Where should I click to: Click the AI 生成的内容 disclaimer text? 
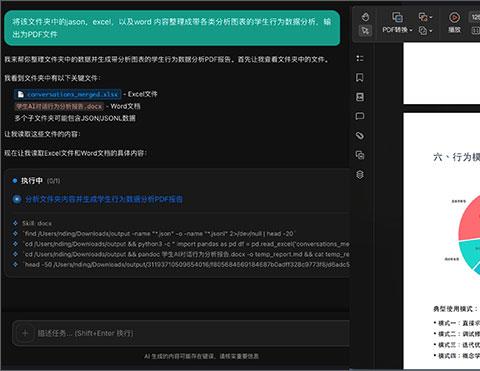pyautogui.click(x=201, y=356)
